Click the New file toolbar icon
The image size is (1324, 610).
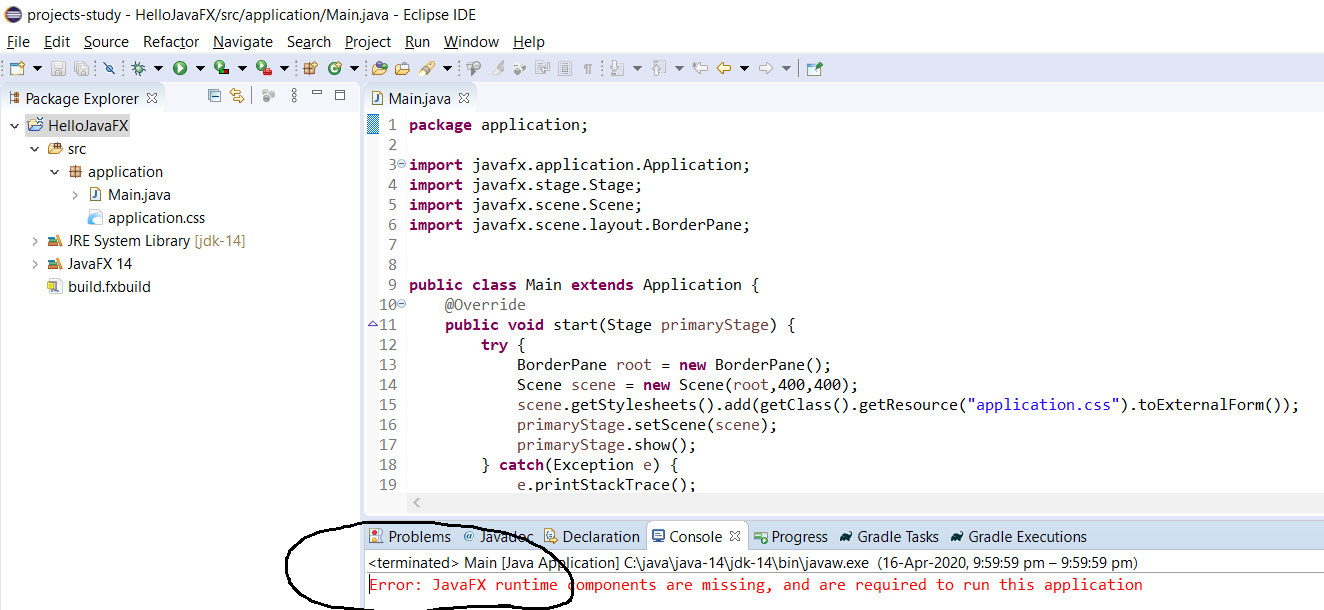[16, 68]
